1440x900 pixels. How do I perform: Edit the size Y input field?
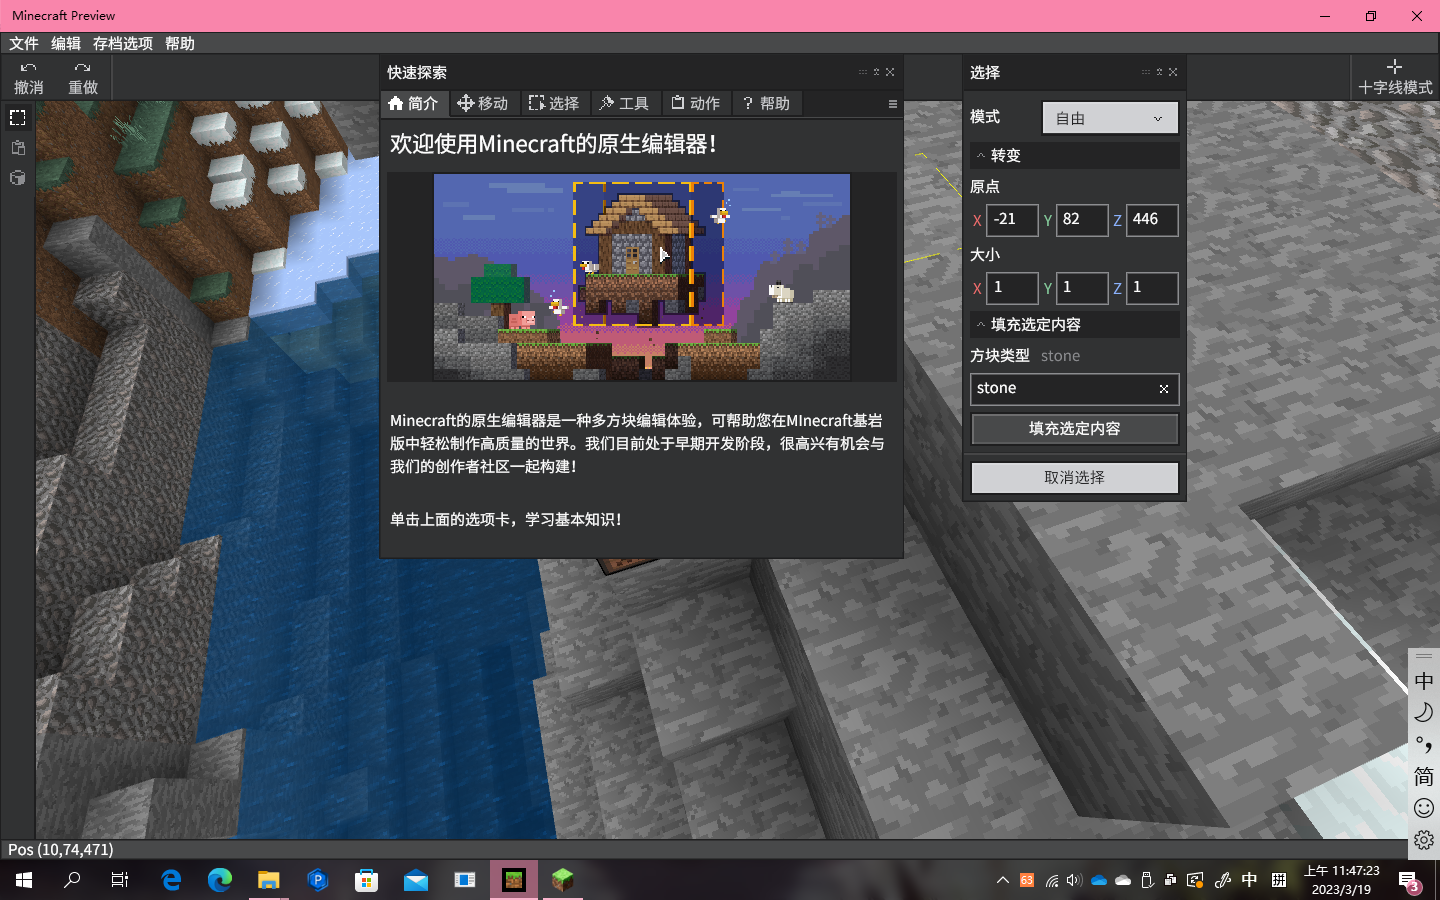(x=1082, y=288)
